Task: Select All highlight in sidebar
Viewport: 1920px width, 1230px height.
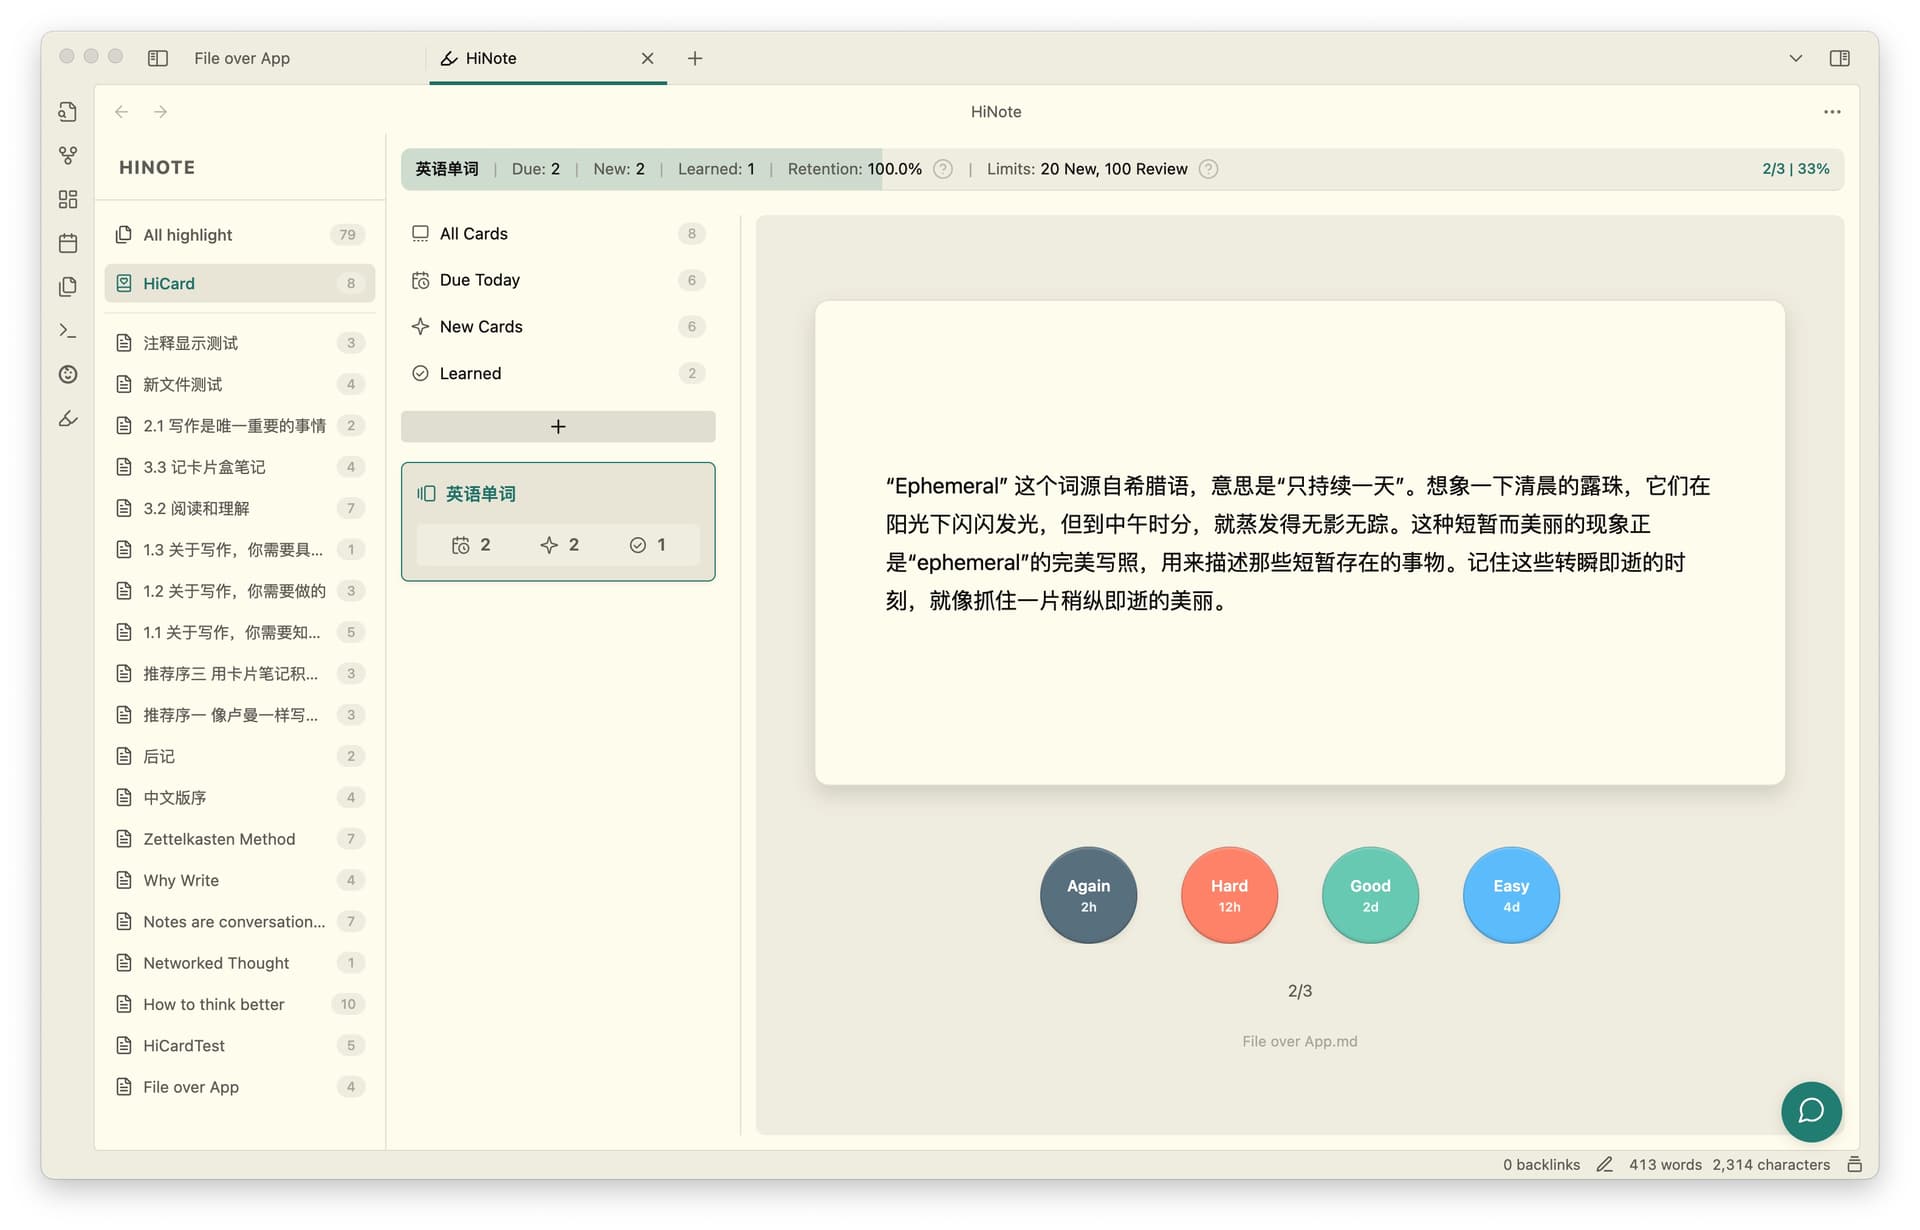Action: 240,235
